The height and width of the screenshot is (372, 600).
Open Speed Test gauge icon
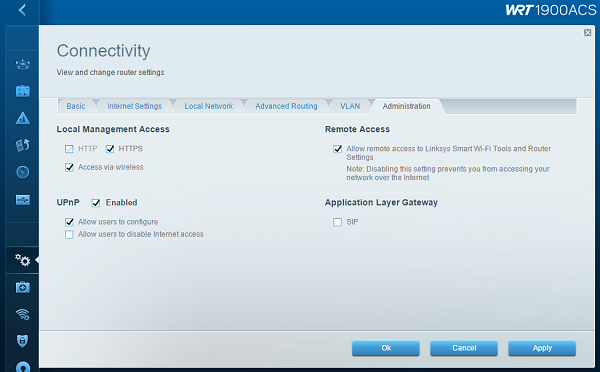coord(23,172)
